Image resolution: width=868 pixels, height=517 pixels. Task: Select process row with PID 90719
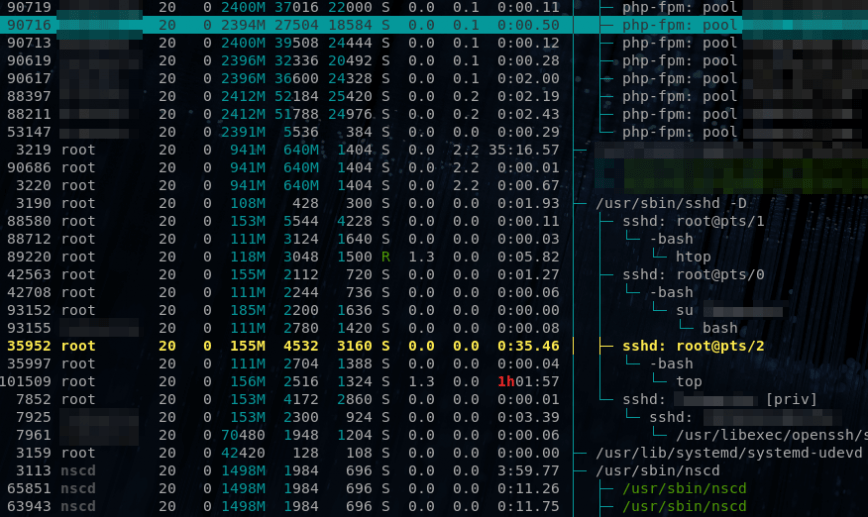(434, 7)
